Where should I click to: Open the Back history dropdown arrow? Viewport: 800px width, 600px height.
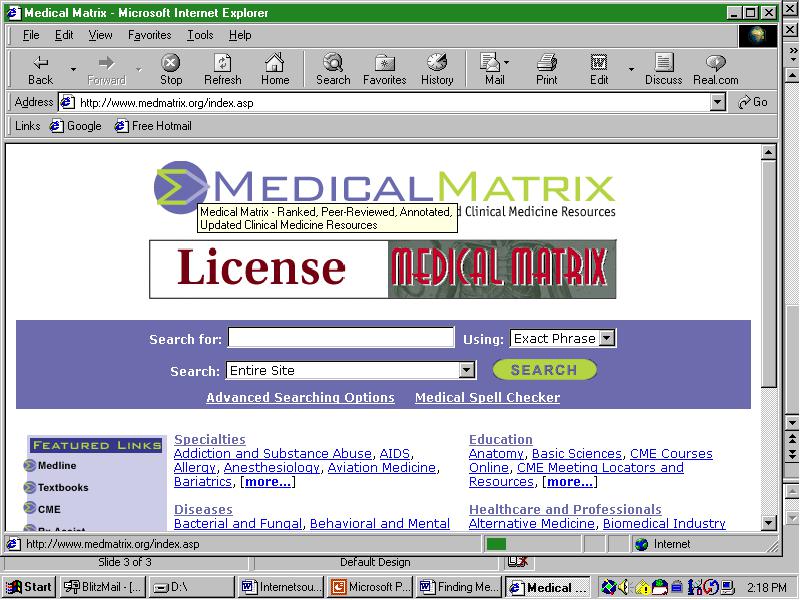(73, 69)
